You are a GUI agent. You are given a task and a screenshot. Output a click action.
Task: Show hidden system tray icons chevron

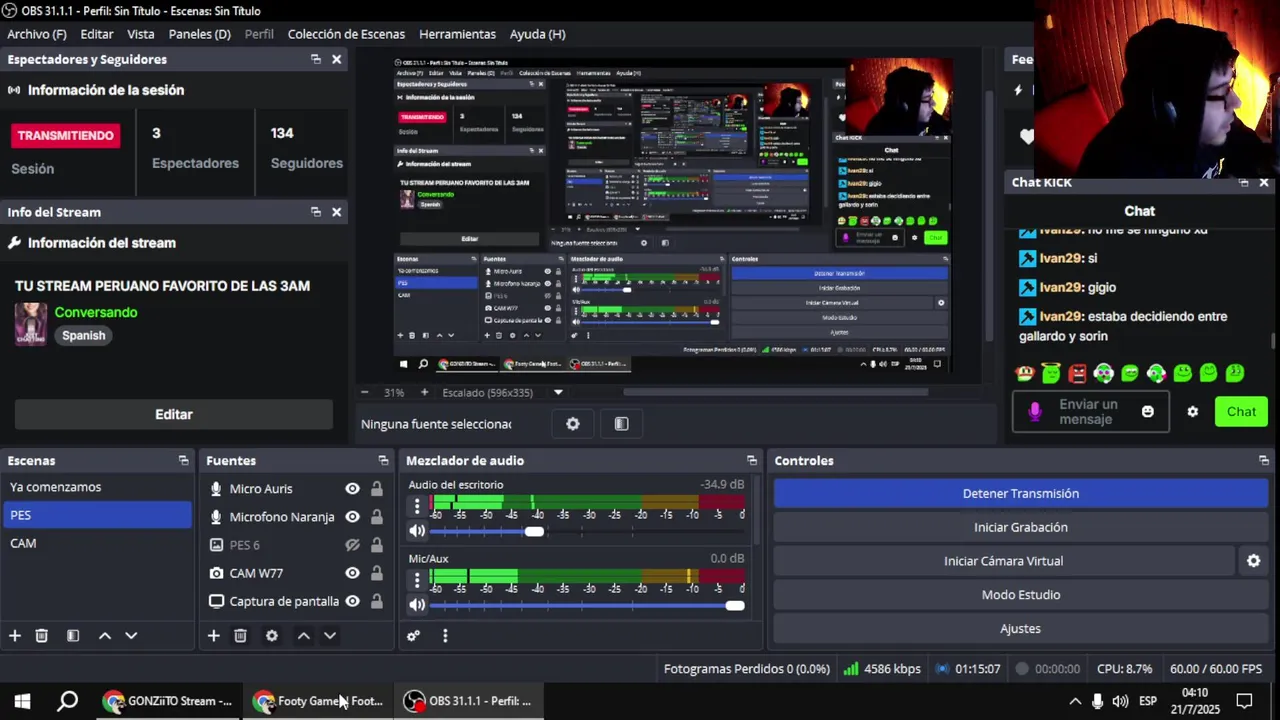tap(1075, 701)
